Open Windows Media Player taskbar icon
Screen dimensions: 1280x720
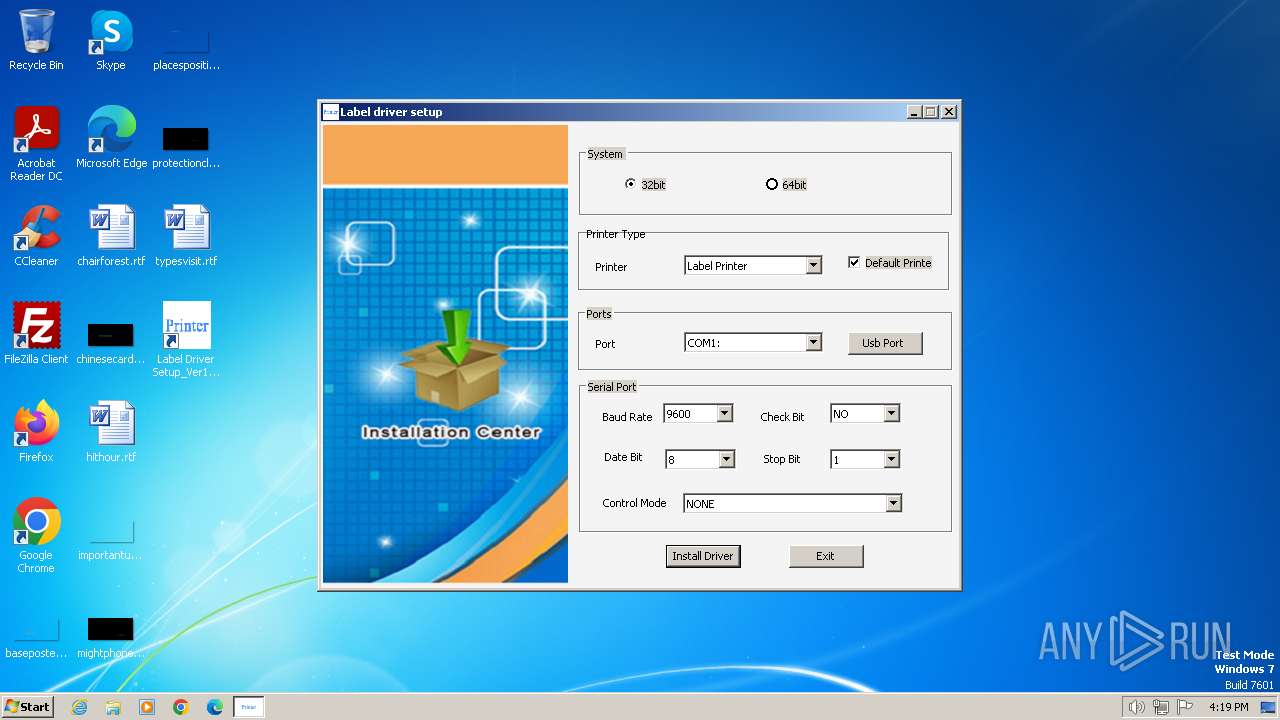pyautogui.click(x=147, y=707)
